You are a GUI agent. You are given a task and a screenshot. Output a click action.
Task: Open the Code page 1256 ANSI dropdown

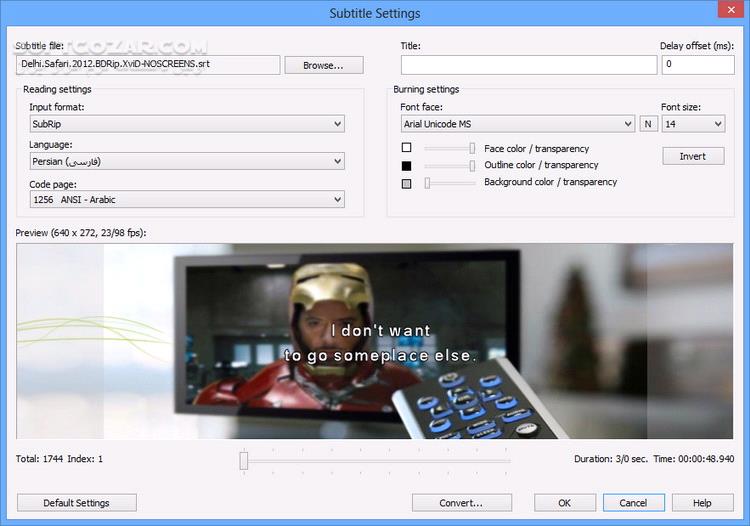click(x=187, y=199)
